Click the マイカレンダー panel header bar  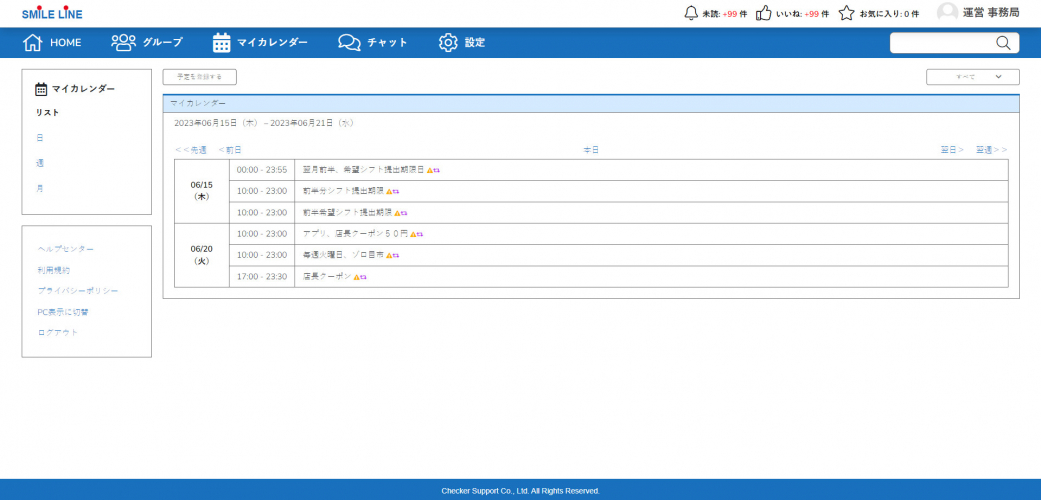tap(591, 104)
